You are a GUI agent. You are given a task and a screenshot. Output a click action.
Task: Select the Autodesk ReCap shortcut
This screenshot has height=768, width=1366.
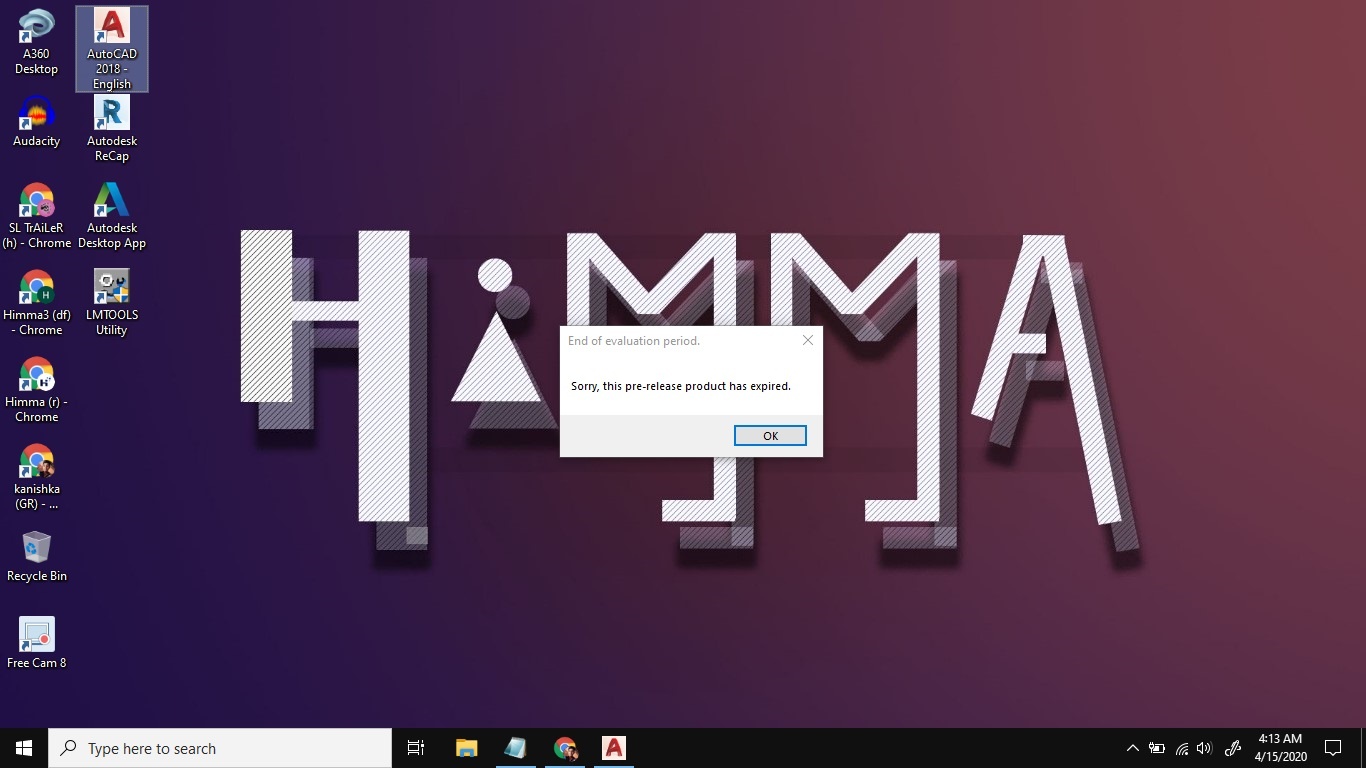click(x=112, y=128)
